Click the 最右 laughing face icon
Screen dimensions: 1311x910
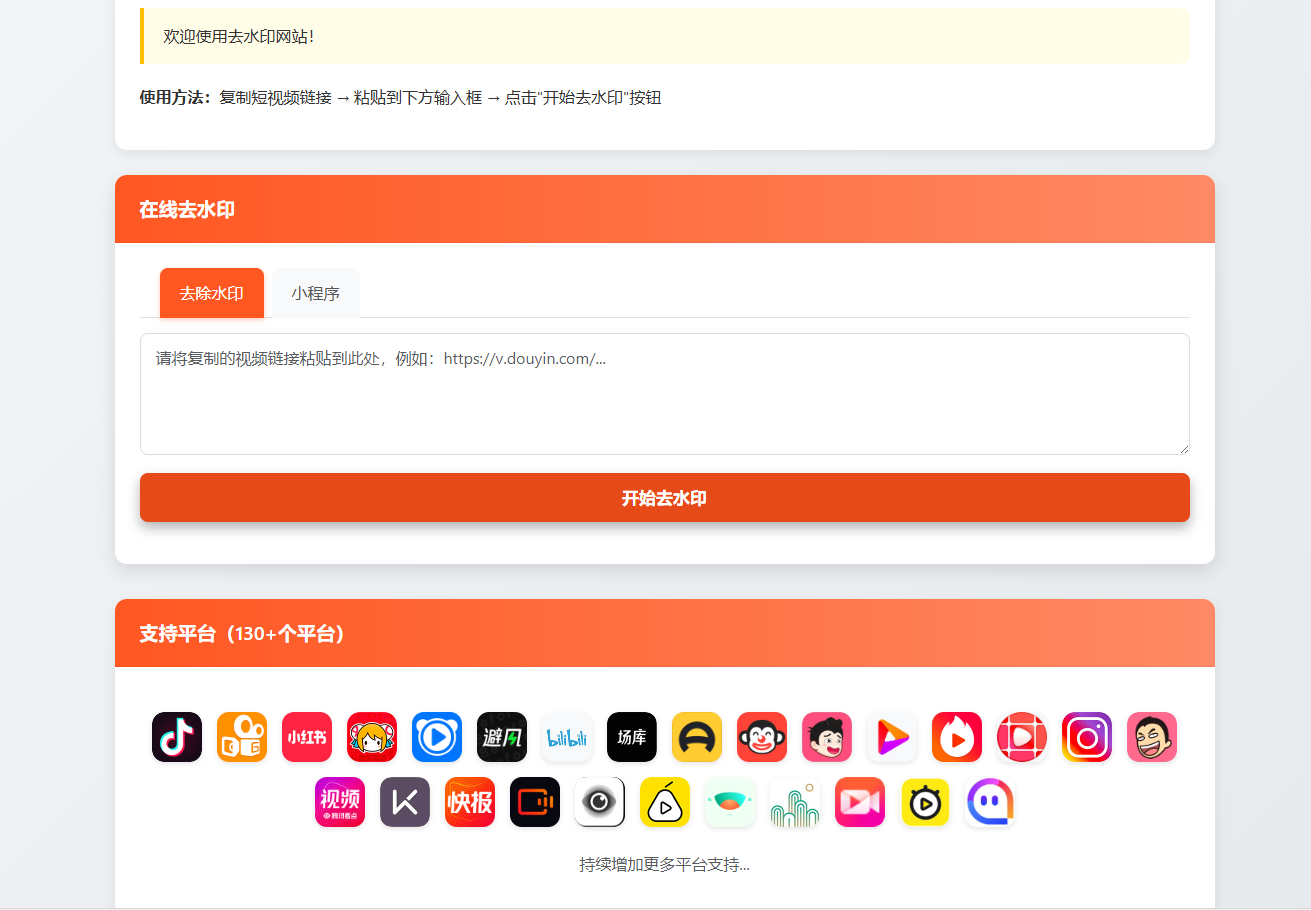click(1152, 737)
